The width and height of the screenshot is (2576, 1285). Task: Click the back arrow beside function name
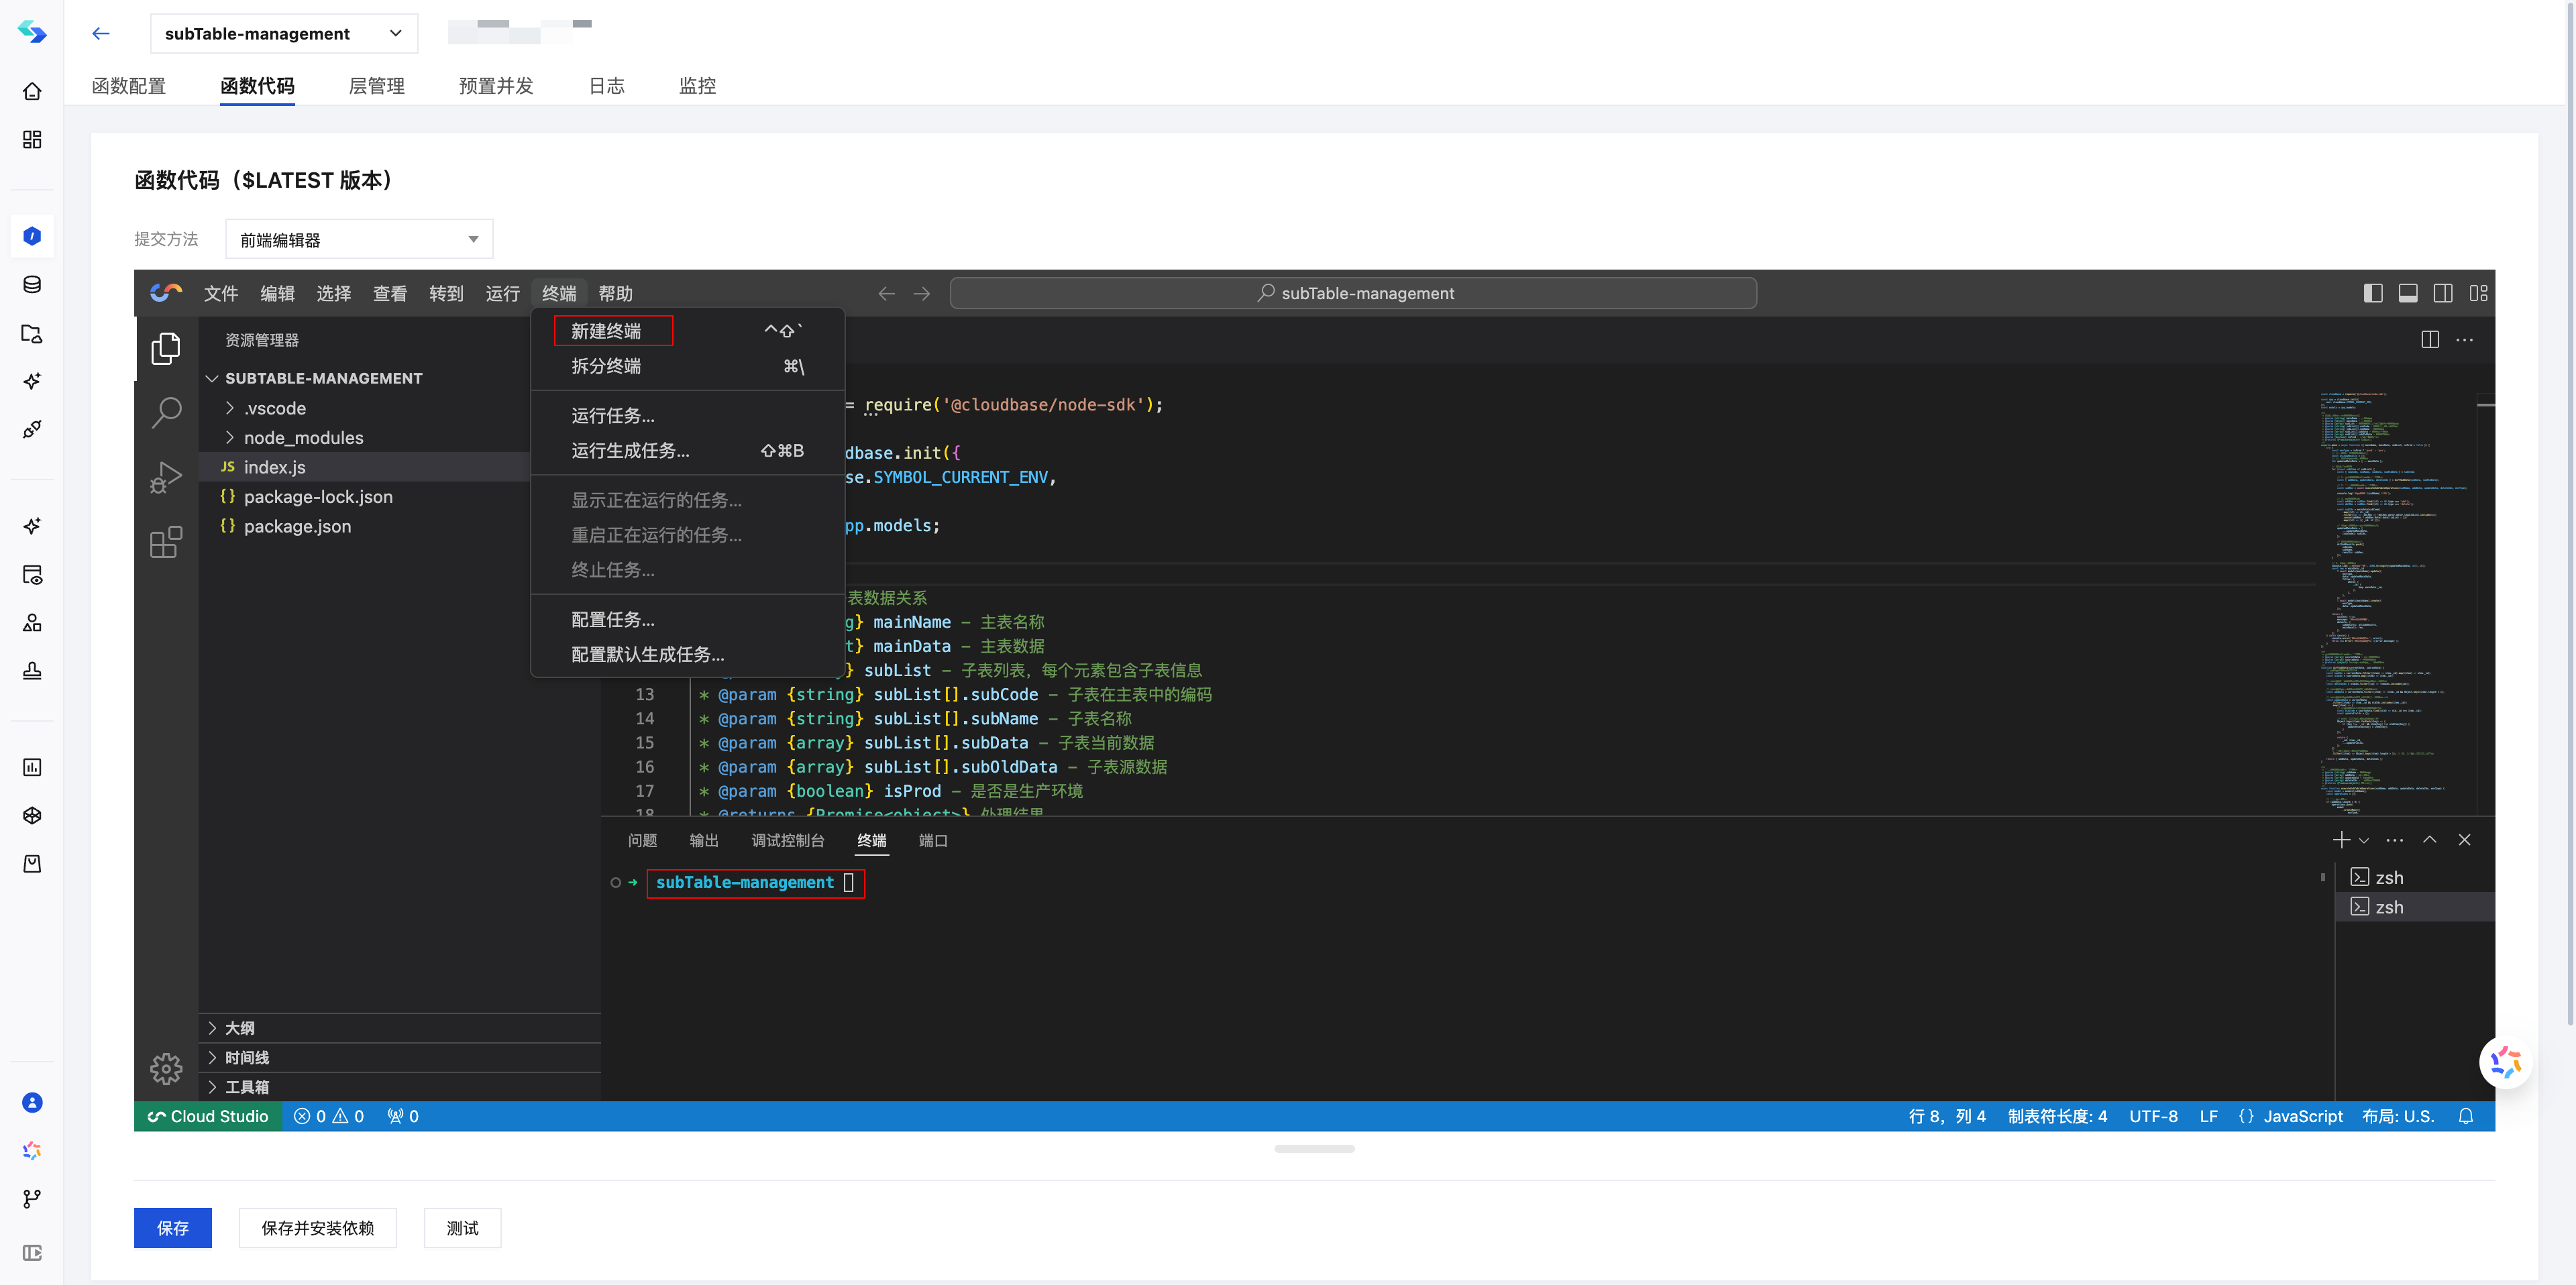coord(100,33)
